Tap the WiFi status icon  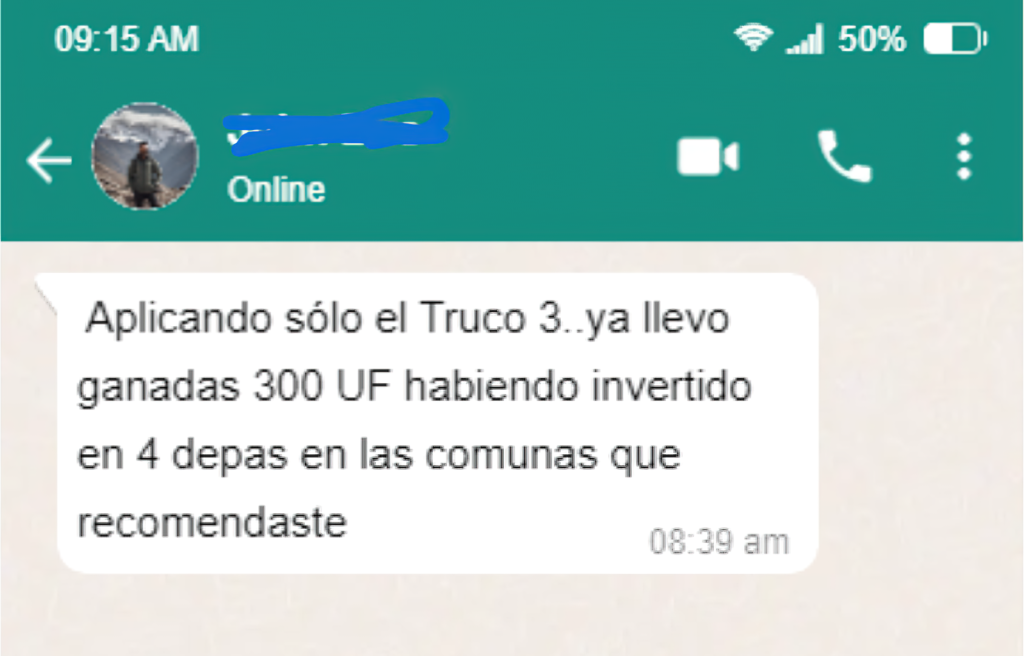(753, 37)
